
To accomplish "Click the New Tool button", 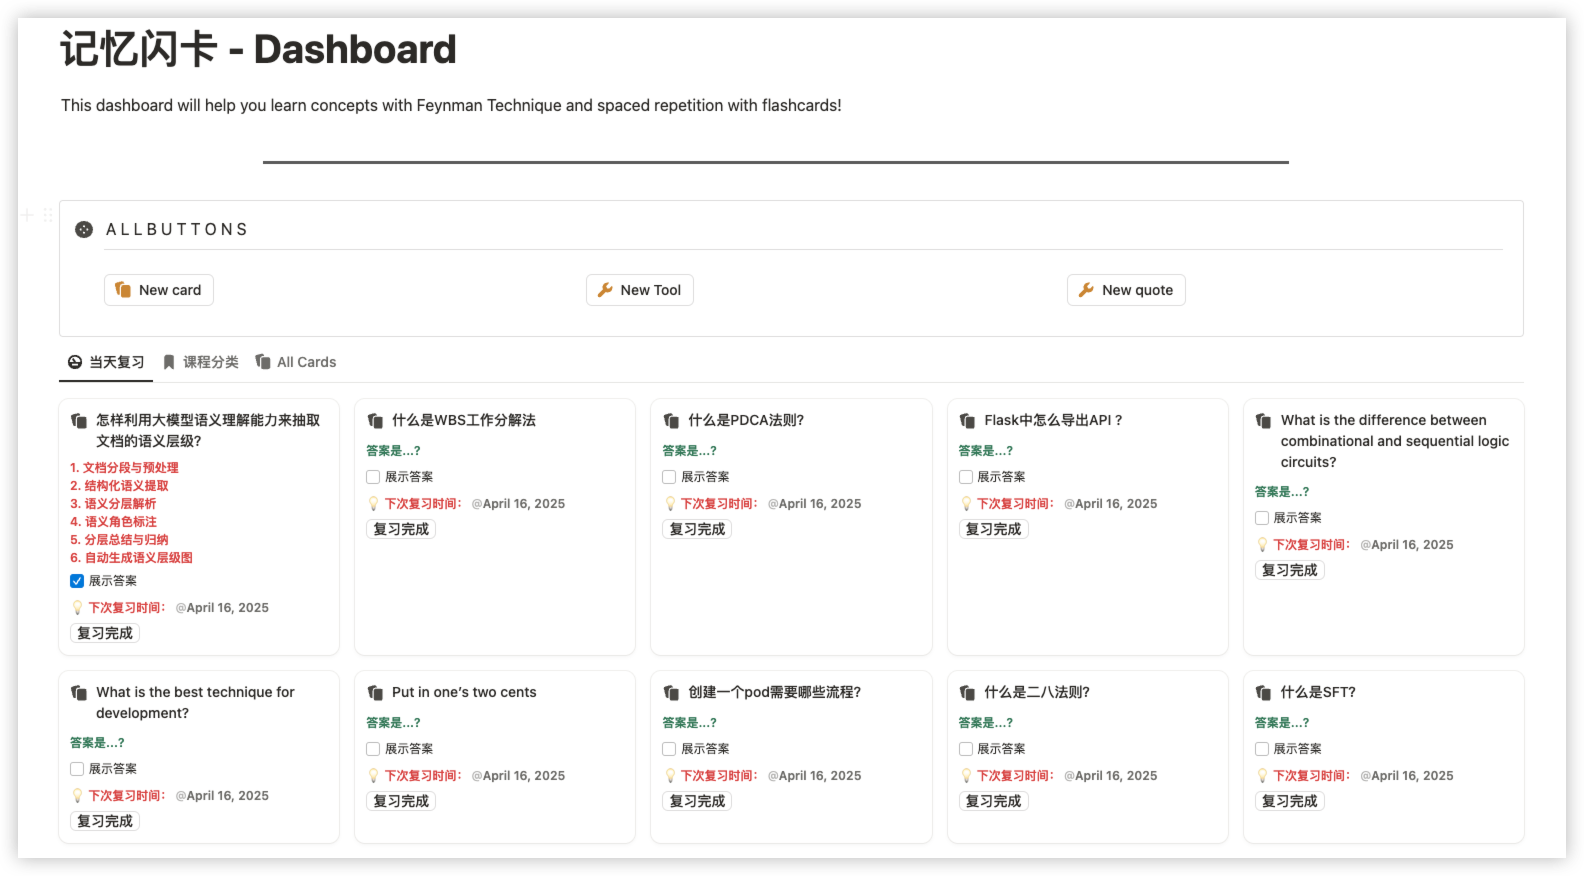I will coord(640,290).
